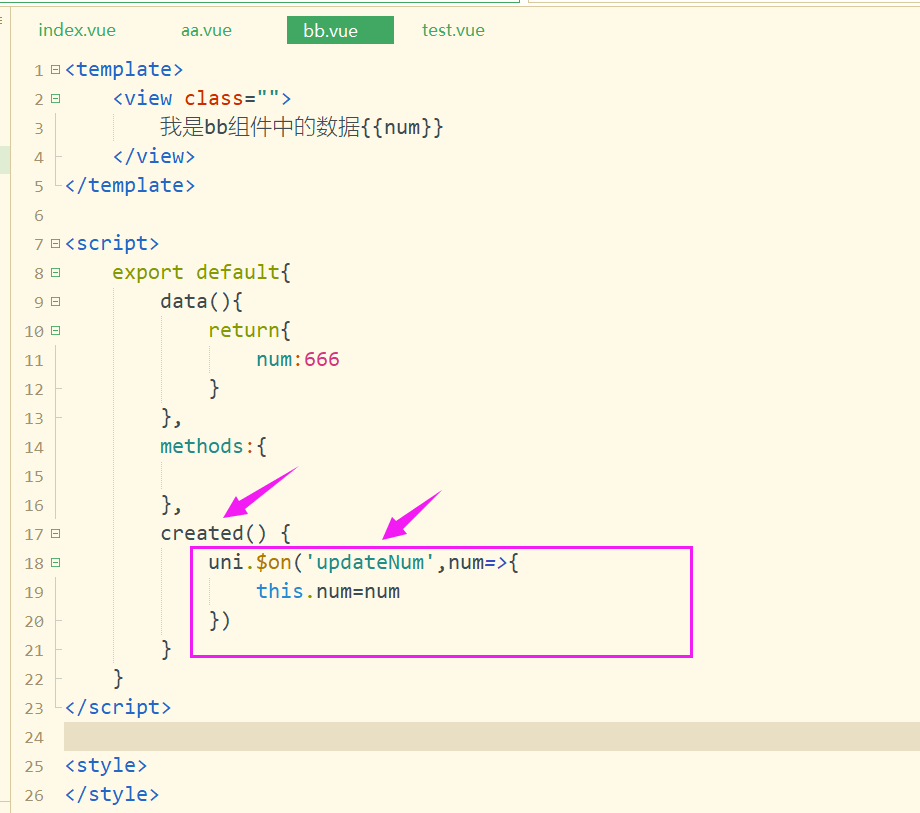The height and width of the screenshot is (813, 920).
Task: Click line number 6 in the gutter
Action: pos(39,216)
